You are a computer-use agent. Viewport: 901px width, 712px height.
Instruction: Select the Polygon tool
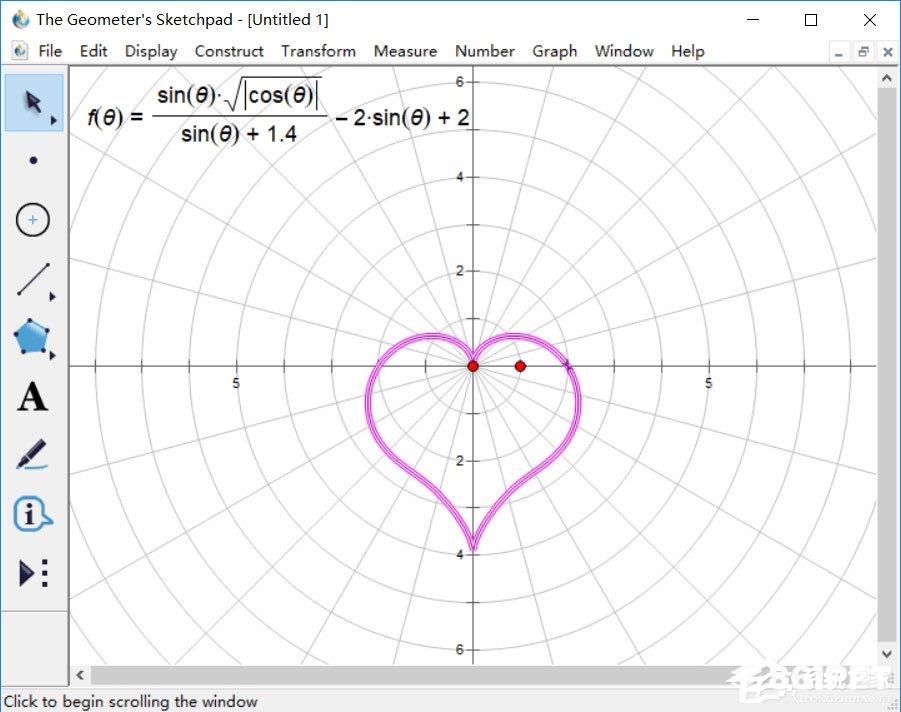[32, 337]
